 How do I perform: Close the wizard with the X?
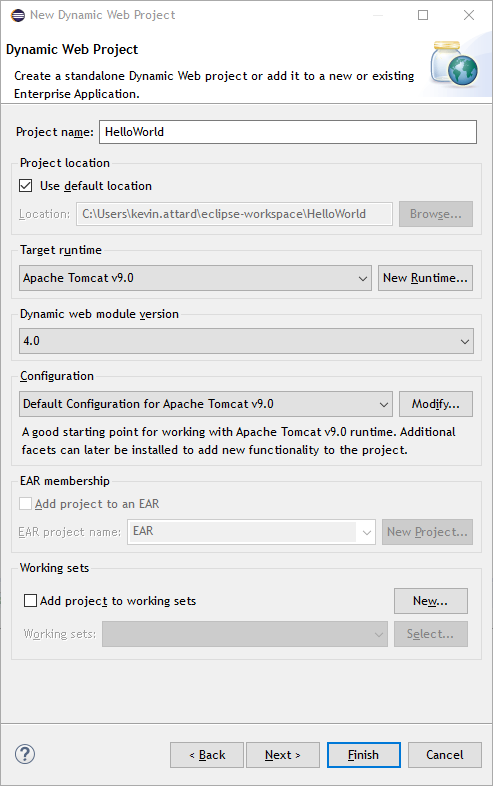pos(469,15)
